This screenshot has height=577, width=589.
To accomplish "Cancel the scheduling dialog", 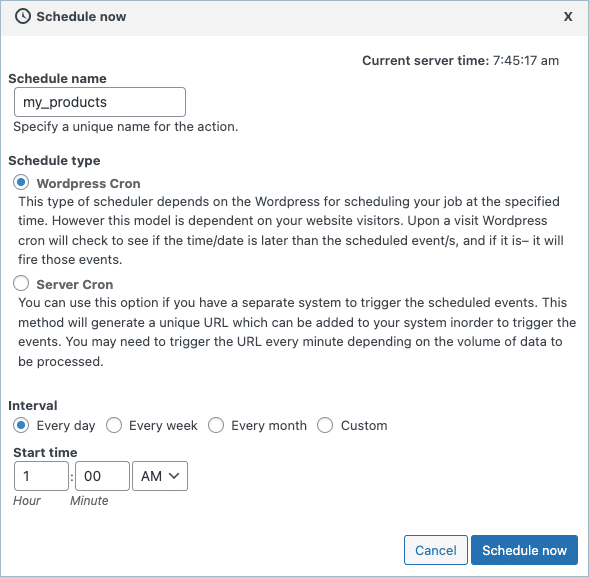I will tap(436, 550).
